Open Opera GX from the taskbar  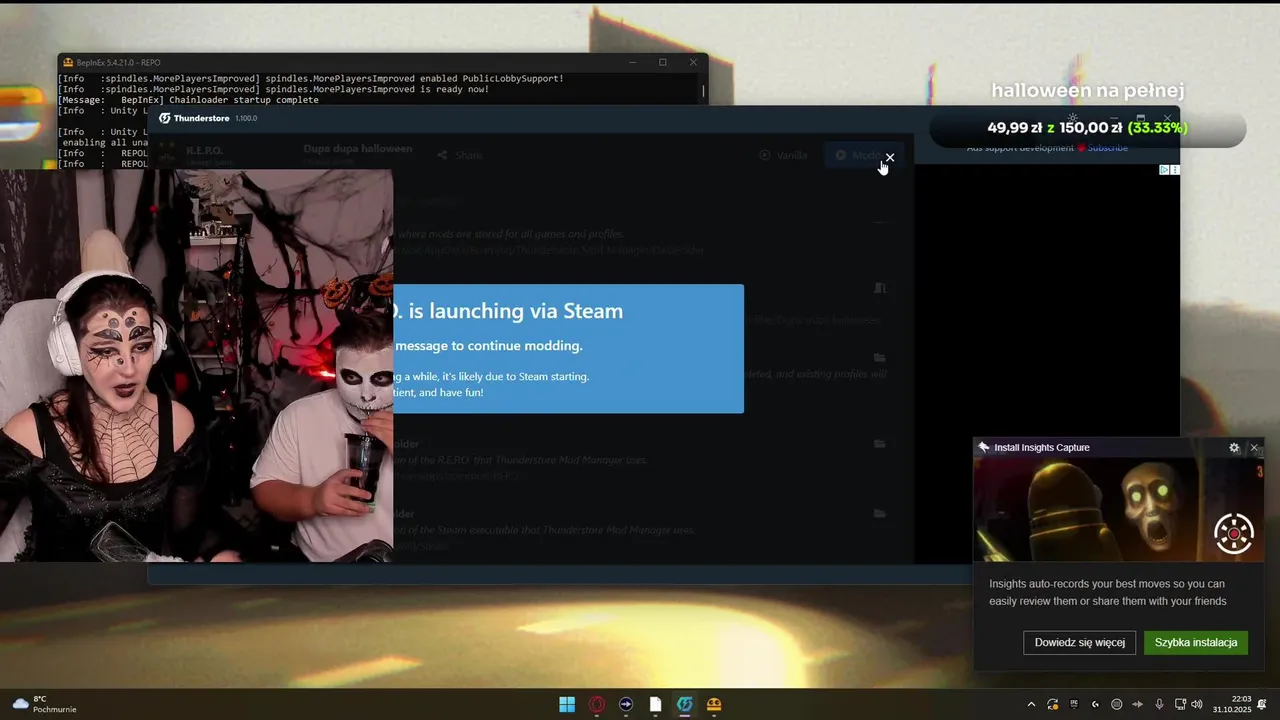(x=596, y=704)
